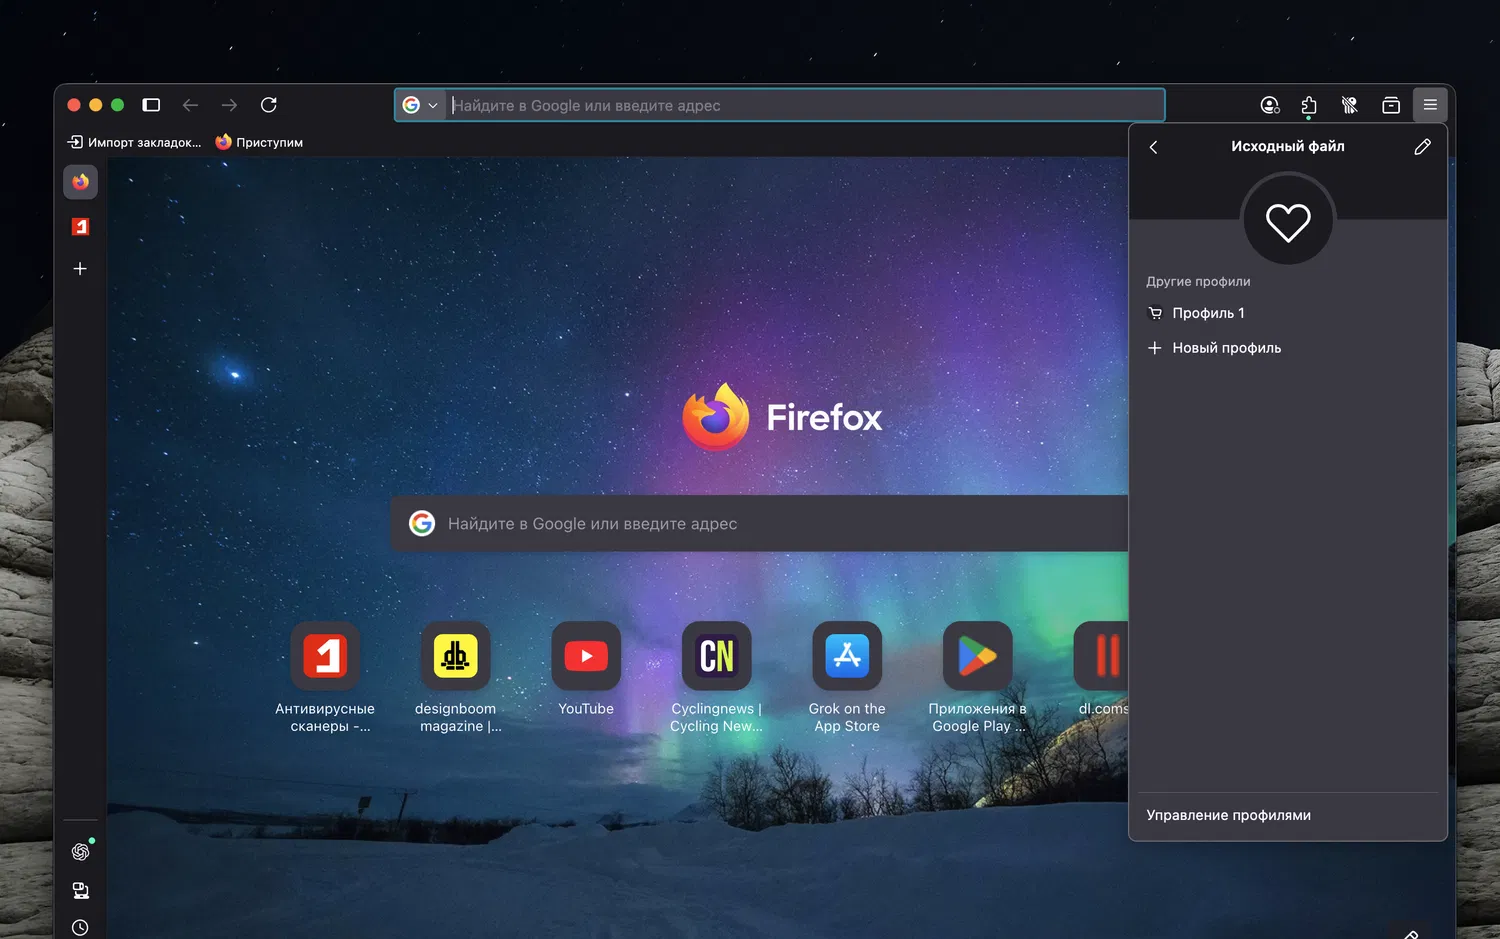Viewport: 1500px width, 939px height.
Task: Click the crossed-out keys toolbar icon
Action: pos(1349,105)
